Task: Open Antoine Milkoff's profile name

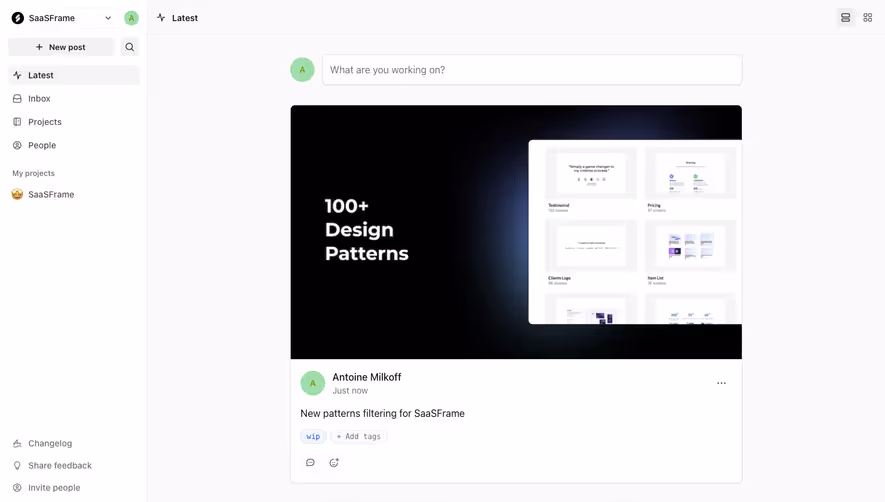Action: (366, 377)
